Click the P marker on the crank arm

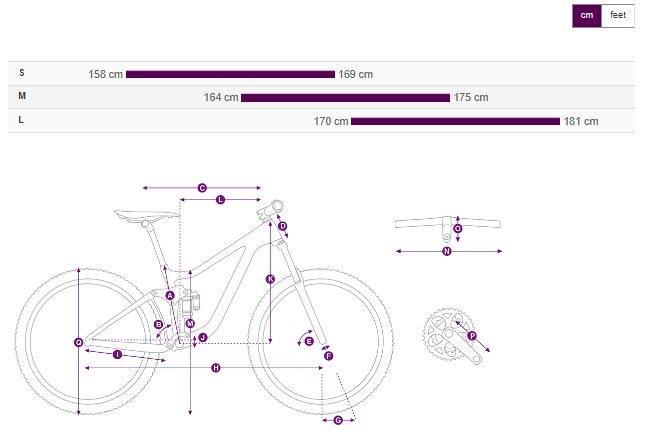click(472, 336)
